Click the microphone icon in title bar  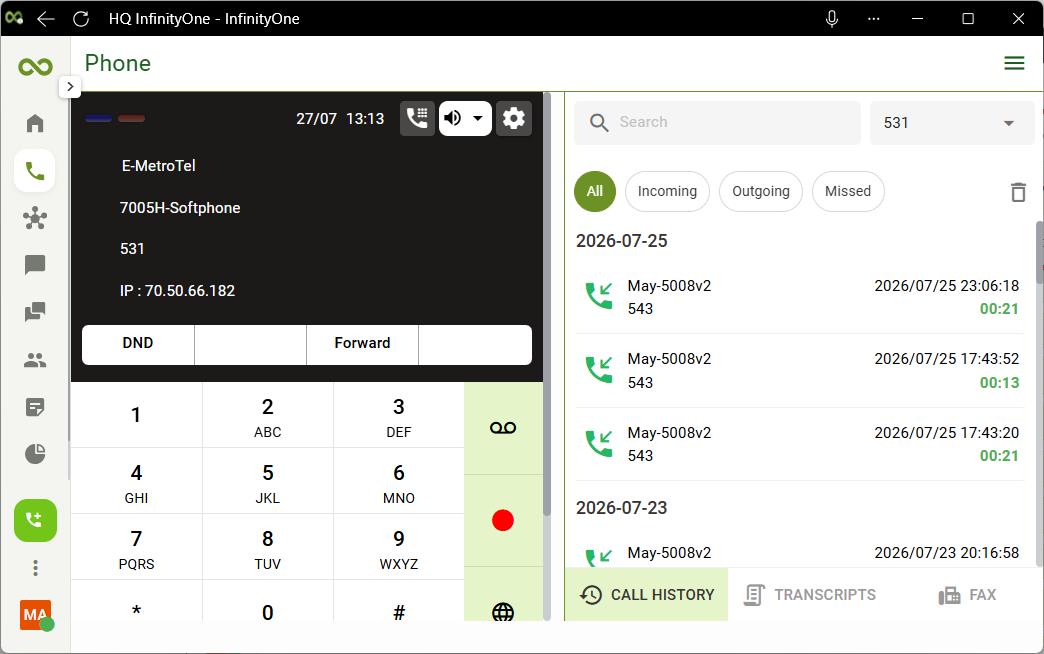832,19
